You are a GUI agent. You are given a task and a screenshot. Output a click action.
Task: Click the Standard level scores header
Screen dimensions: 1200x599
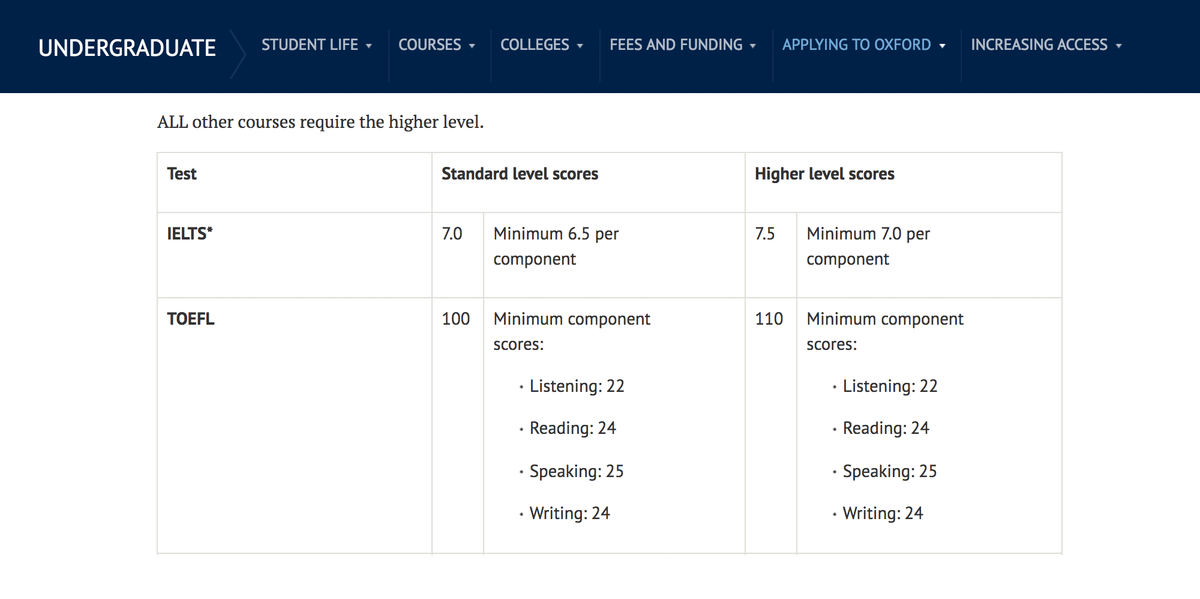(520, 173)
